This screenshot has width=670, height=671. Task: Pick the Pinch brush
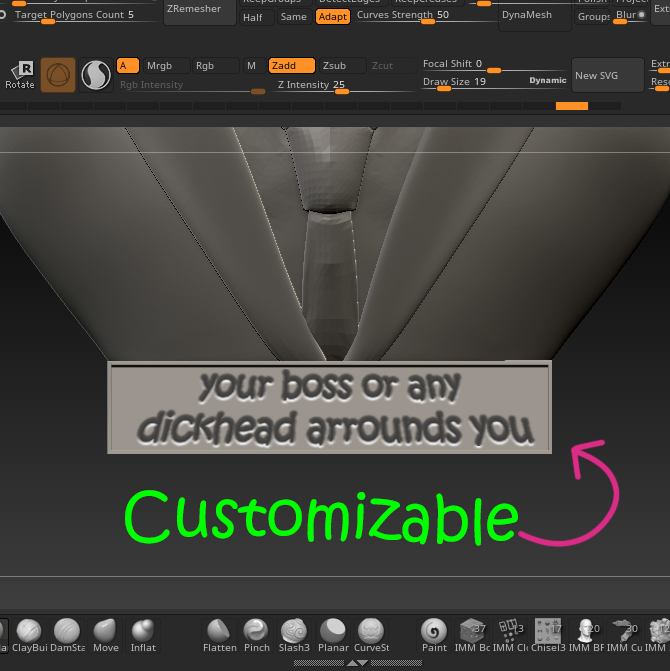coord(256,635)
